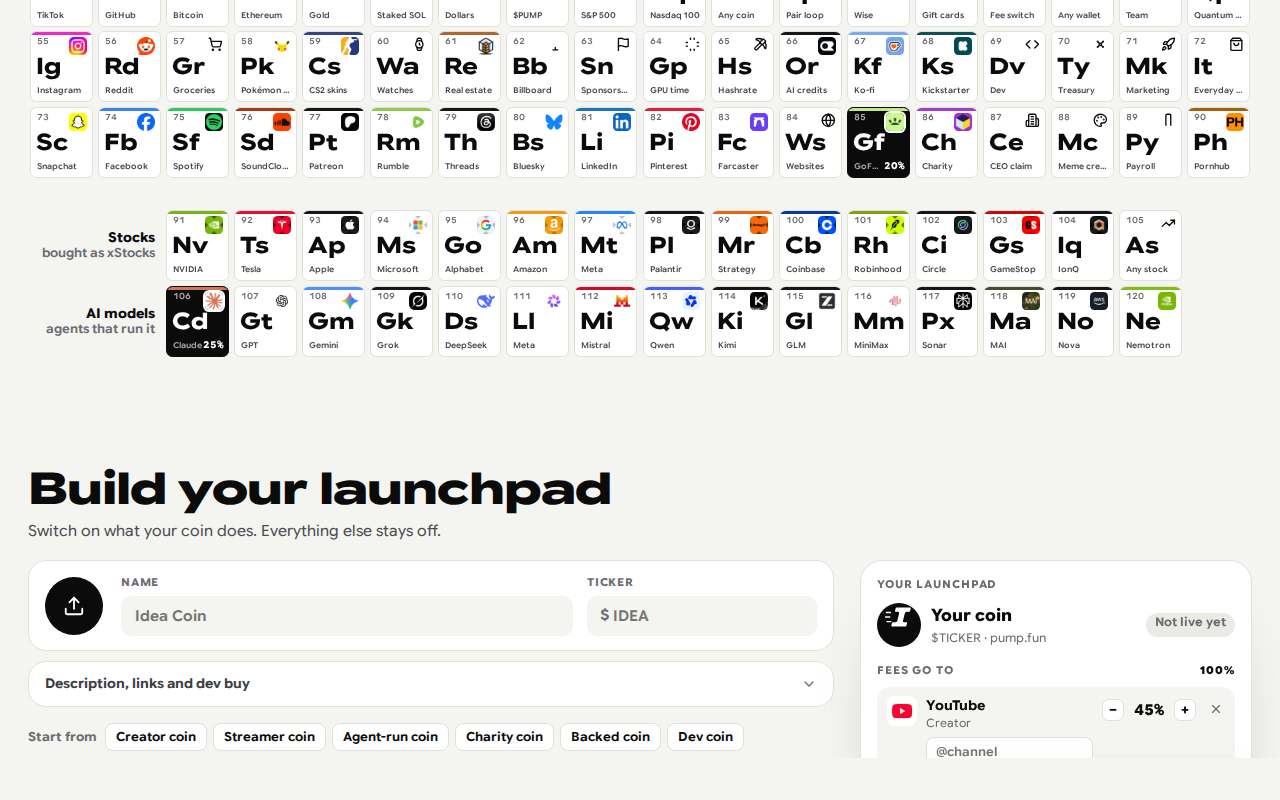Viewport: 1280px width, 800px height.
Task: Choose the Agent-run coin preset
Action: coord(390,737)
